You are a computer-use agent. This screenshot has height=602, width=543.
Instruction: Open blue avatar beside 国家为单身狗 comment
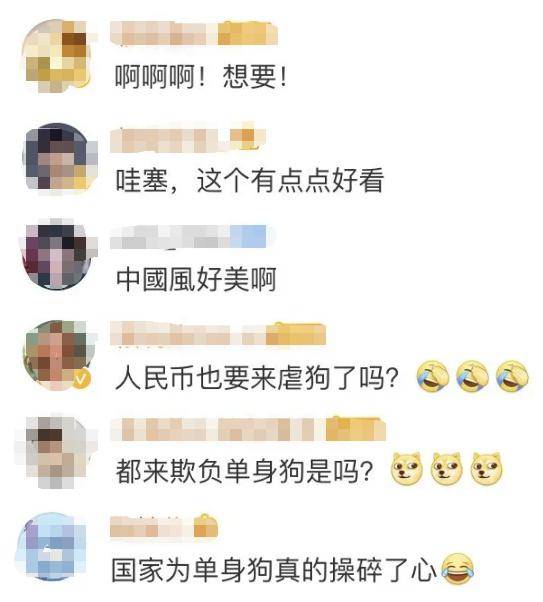(54, 546)
